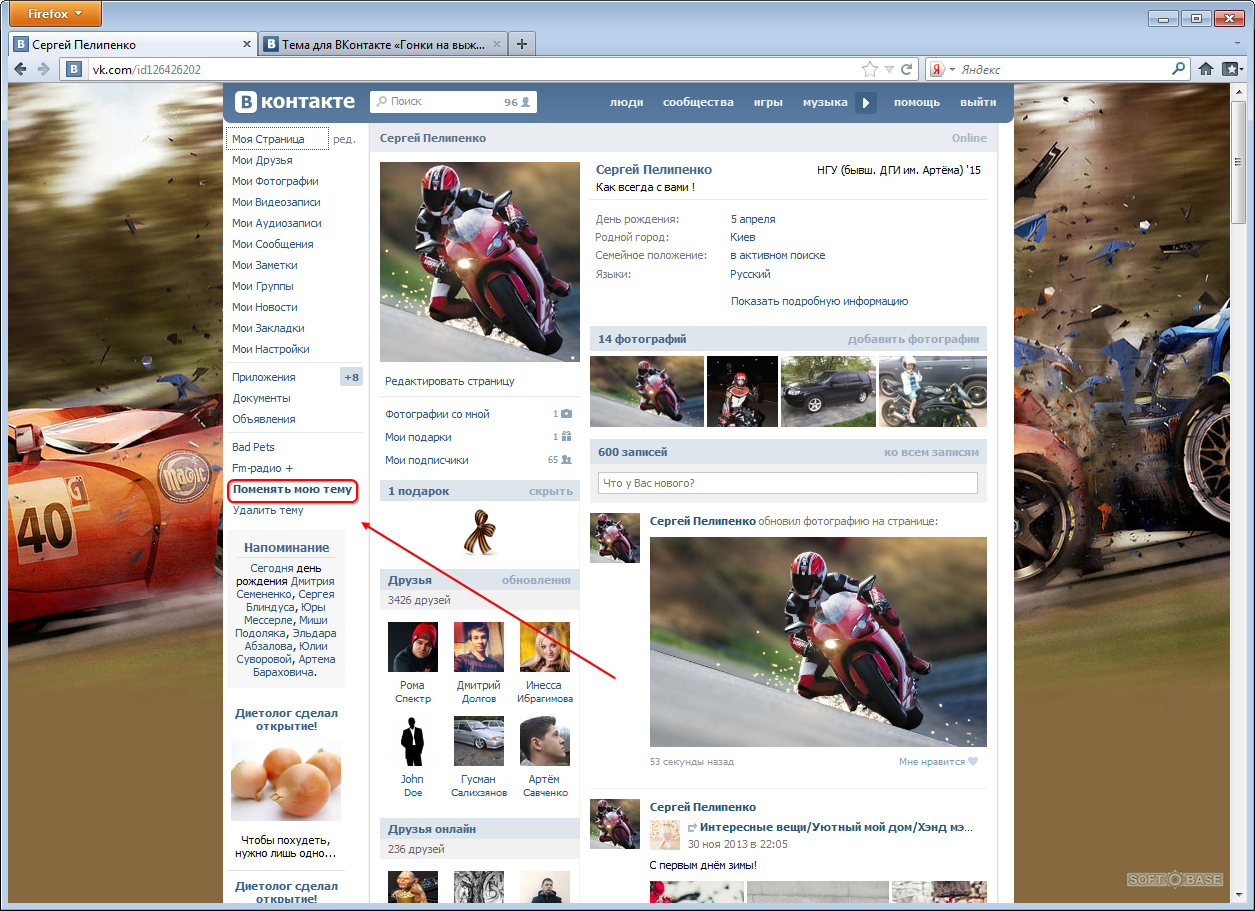Click the +8 applications counter badge

click(351, 377)
